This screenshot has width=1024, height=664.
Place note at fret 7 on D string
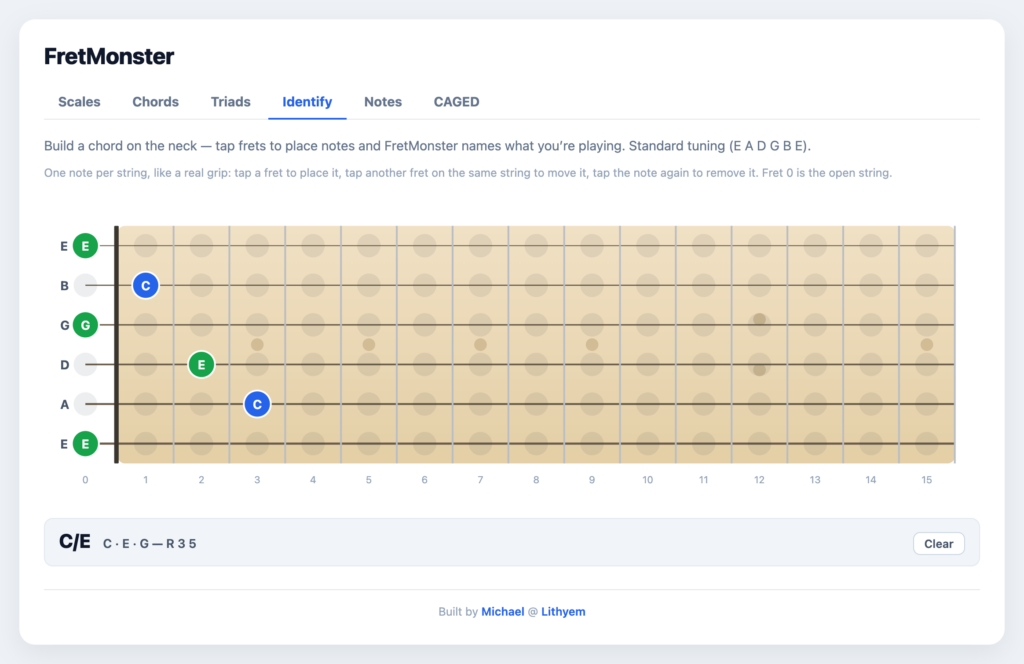click(481, 364)
